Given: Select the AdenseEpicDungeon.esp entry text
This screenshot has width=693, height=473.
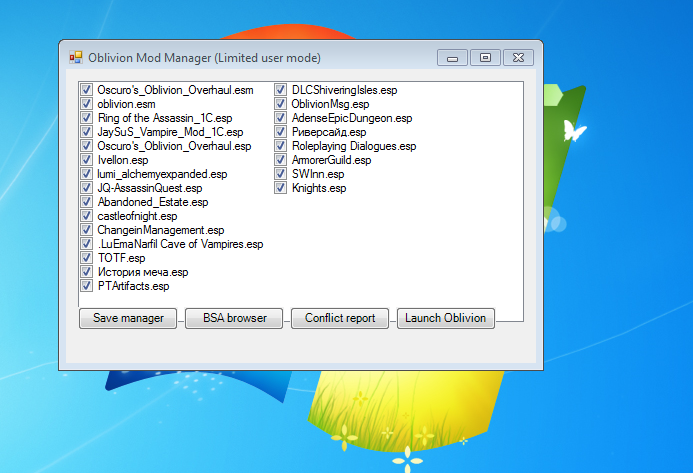Looking at the screenshot, I should point(352,118).
